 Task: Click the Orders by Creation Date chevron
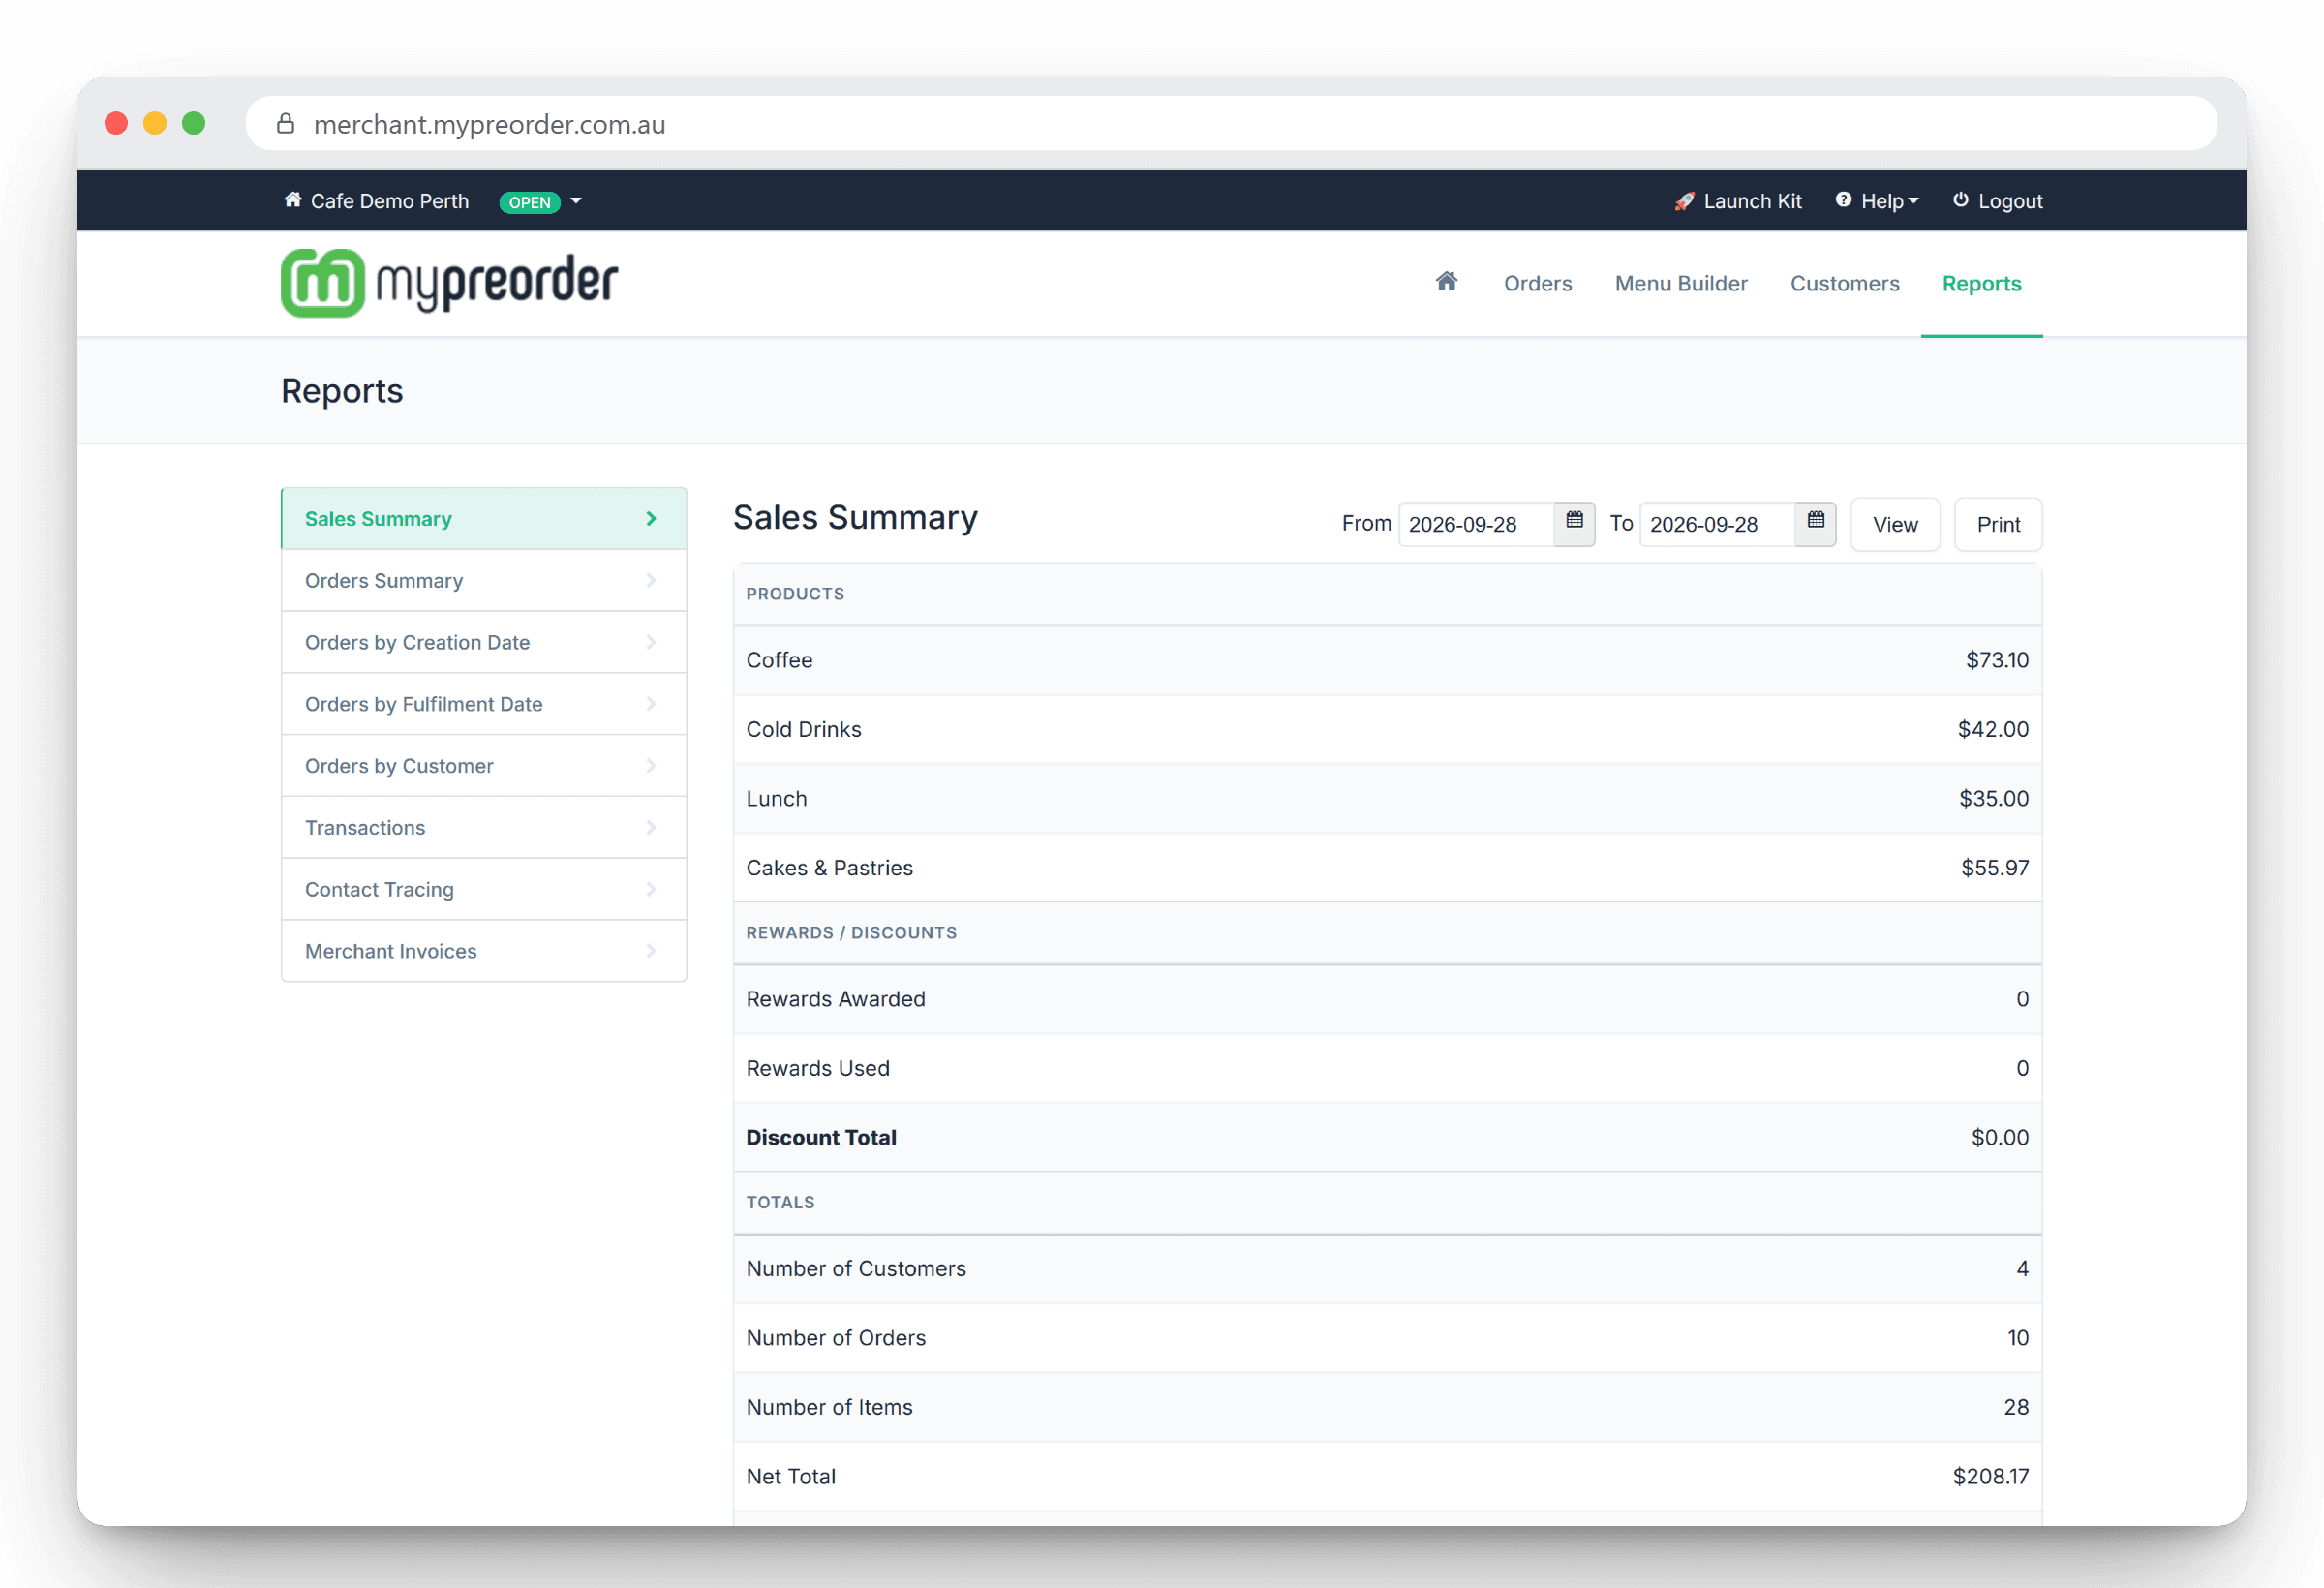tap(651, 642)
